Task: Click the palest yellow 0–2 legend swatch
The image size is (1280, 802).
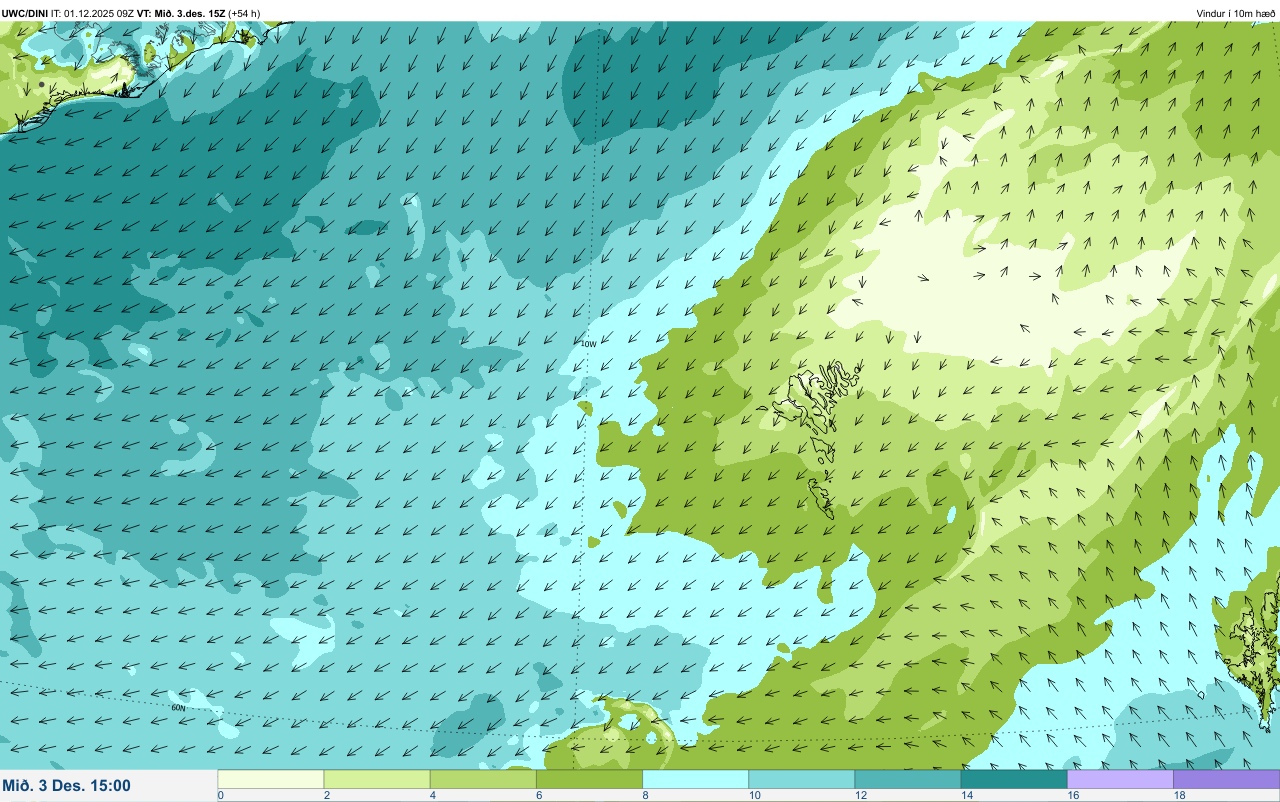Action: pyautogui.click(x=271, y=779)
